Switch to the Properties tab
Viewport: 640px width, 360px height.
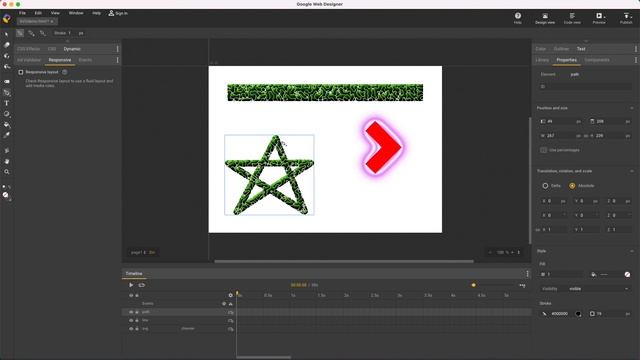[566, 60]
